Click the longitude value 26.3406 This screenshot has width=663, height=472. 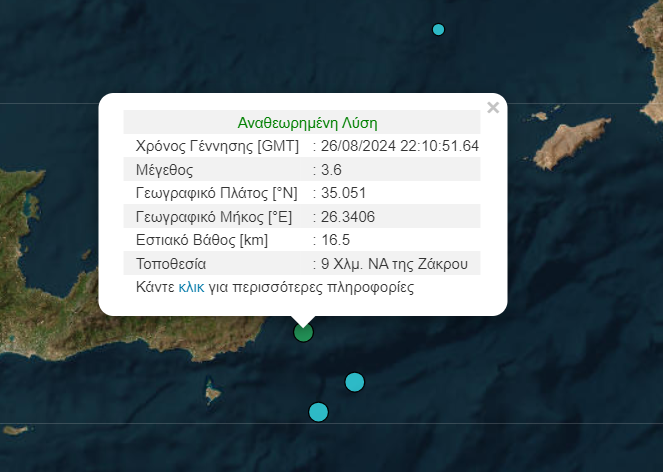point(345,217)
